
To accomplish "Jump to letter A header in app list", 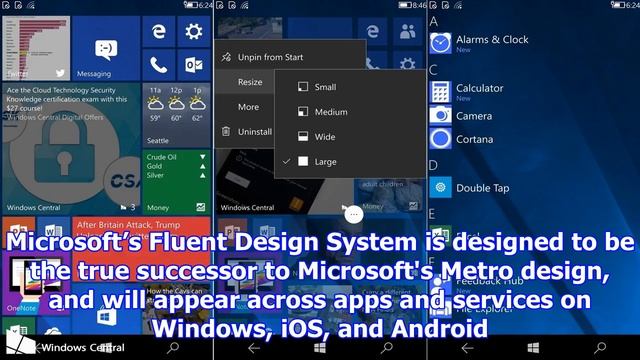I will click(x=433, y=21).
